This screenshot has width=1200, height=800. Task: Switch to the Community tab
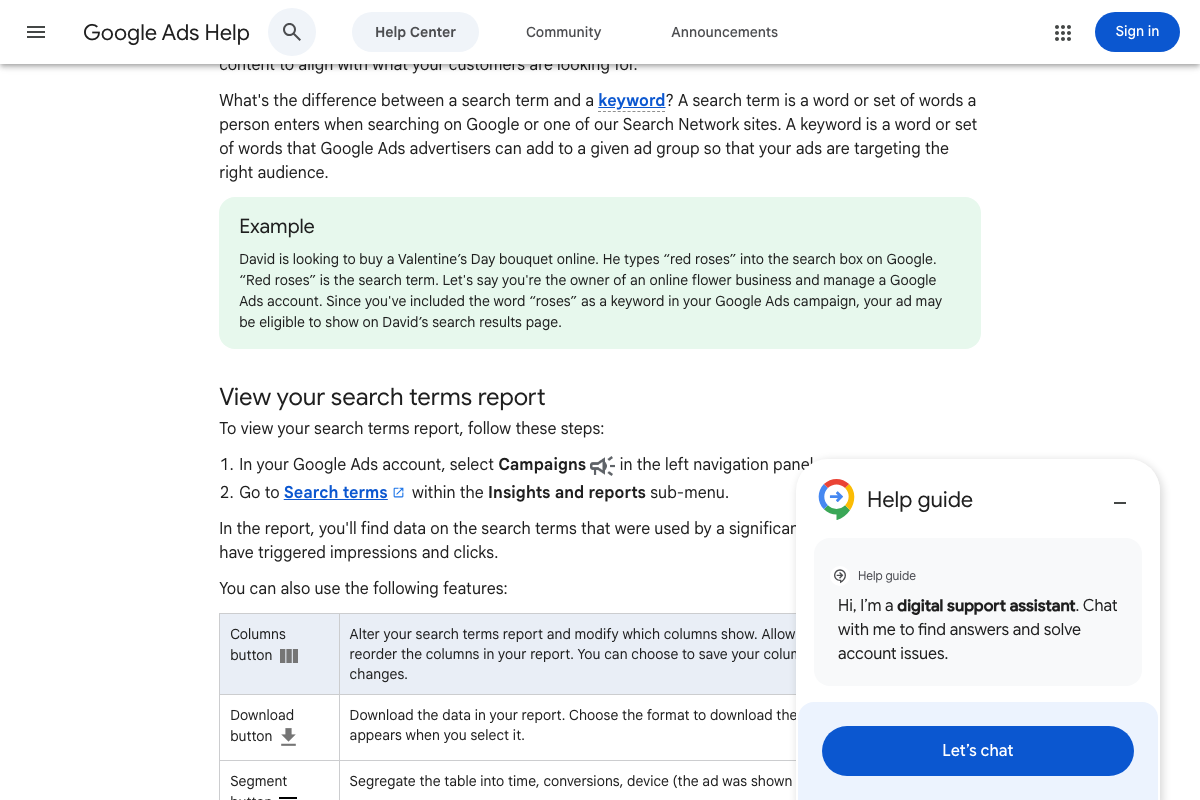564,32
